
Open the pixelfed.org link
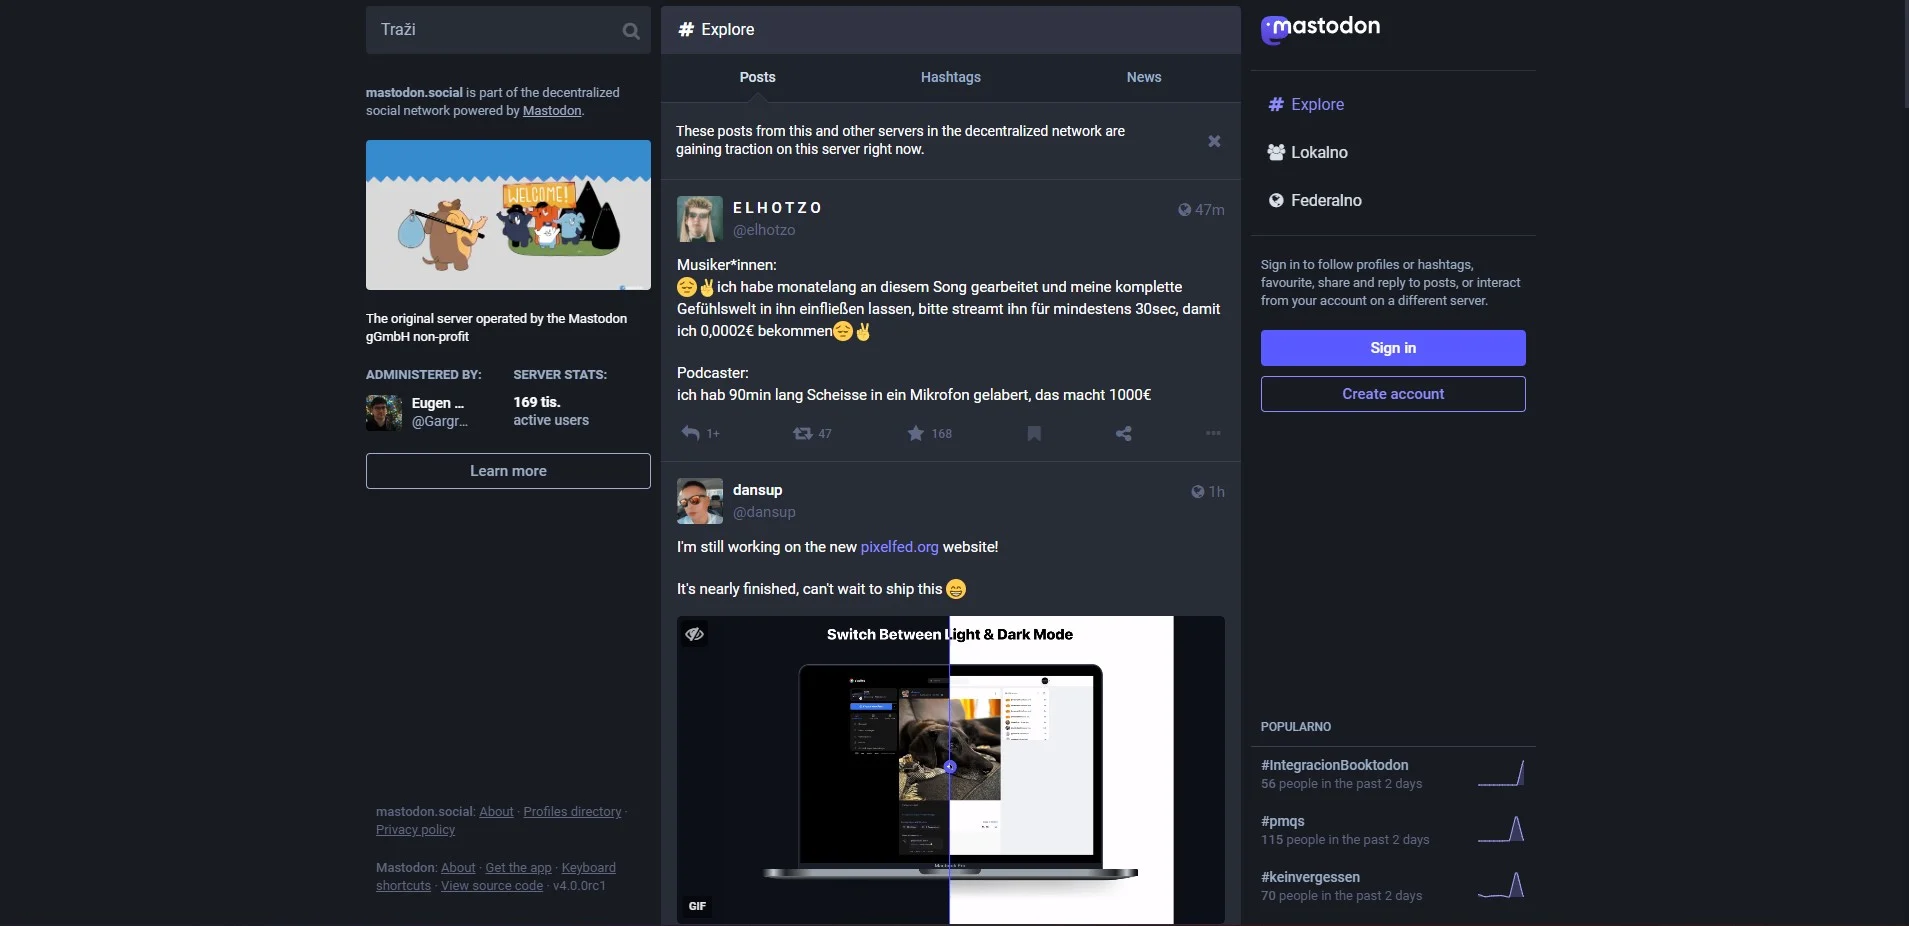coord(899,547)
